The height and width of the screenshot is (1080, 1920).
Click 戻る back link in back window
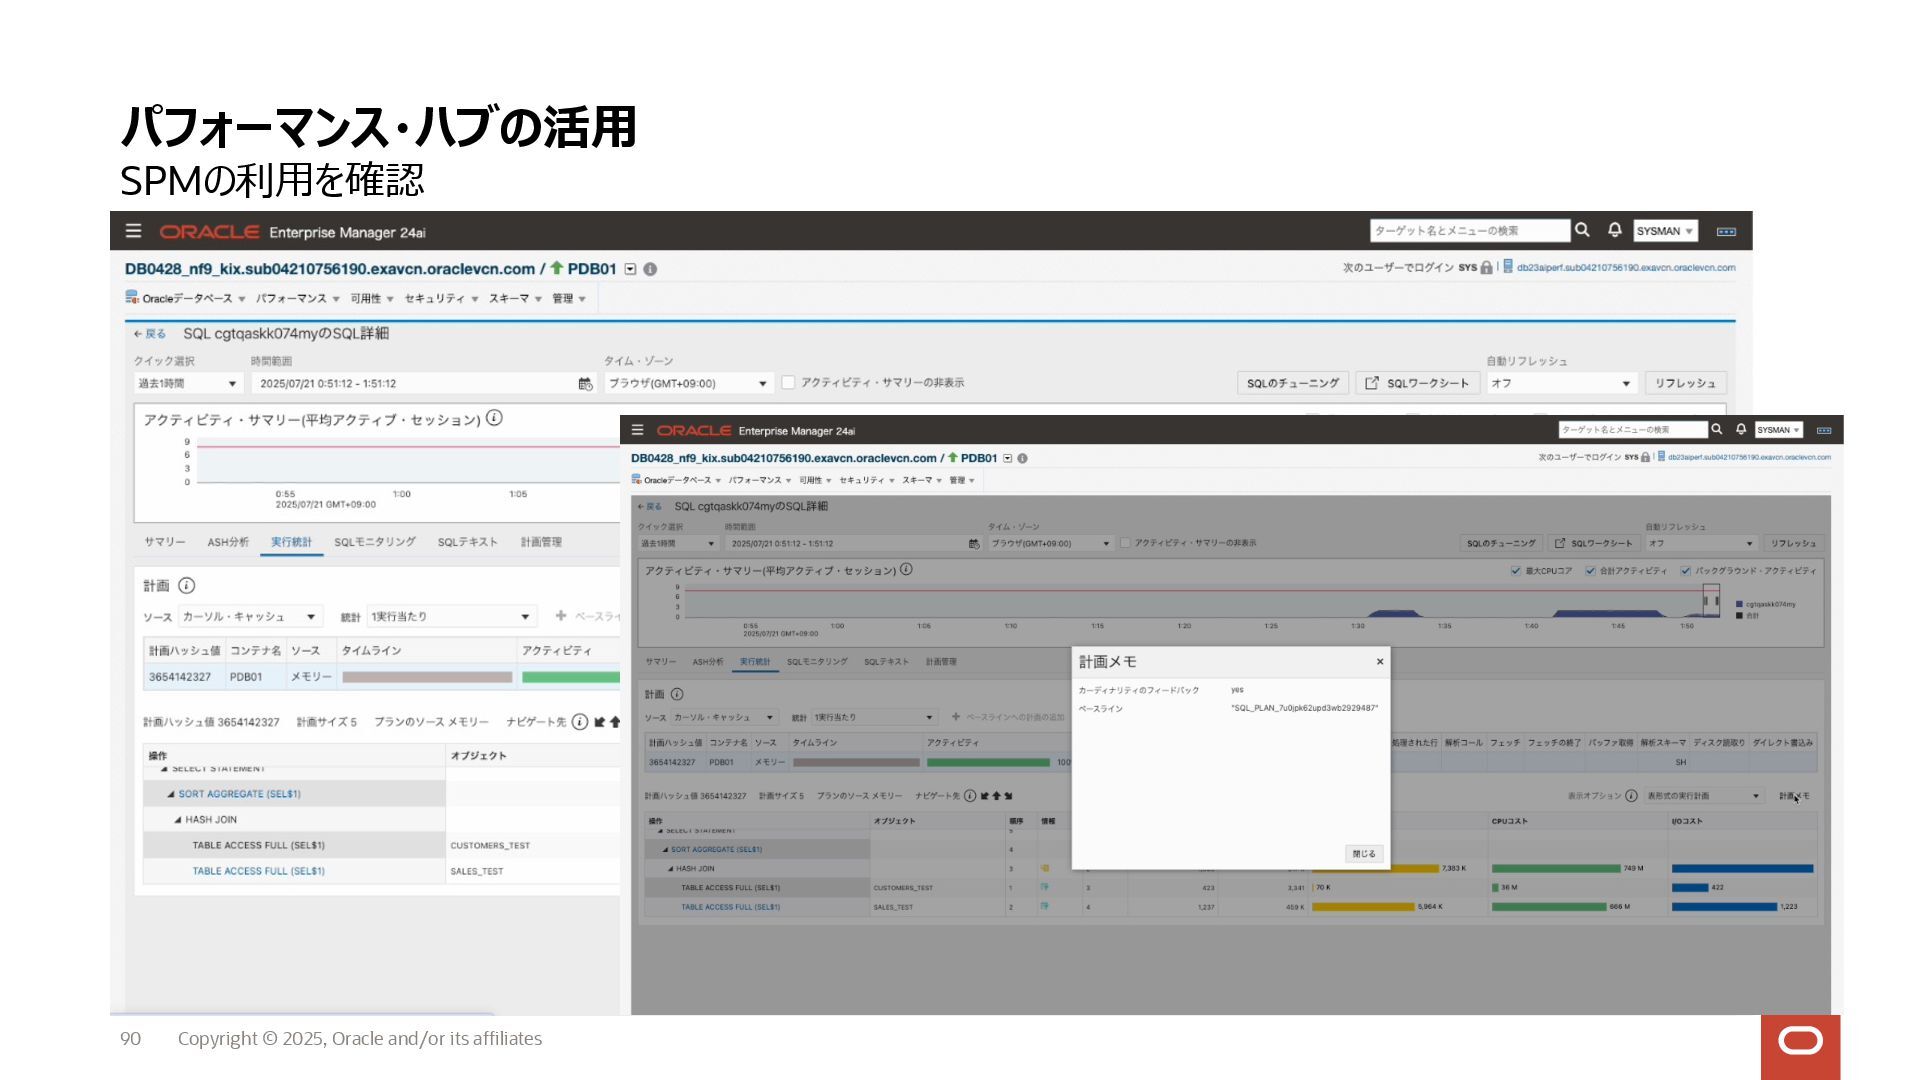150,334
